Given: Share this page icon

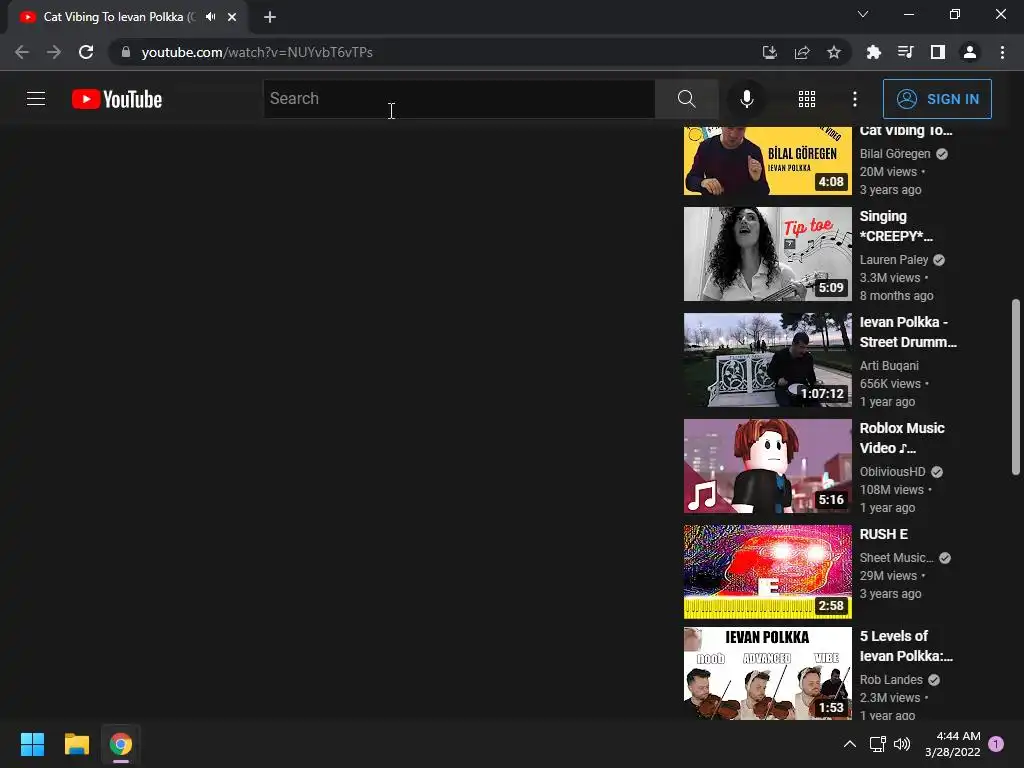Looking at the screenshot, I should coord(802,52).
